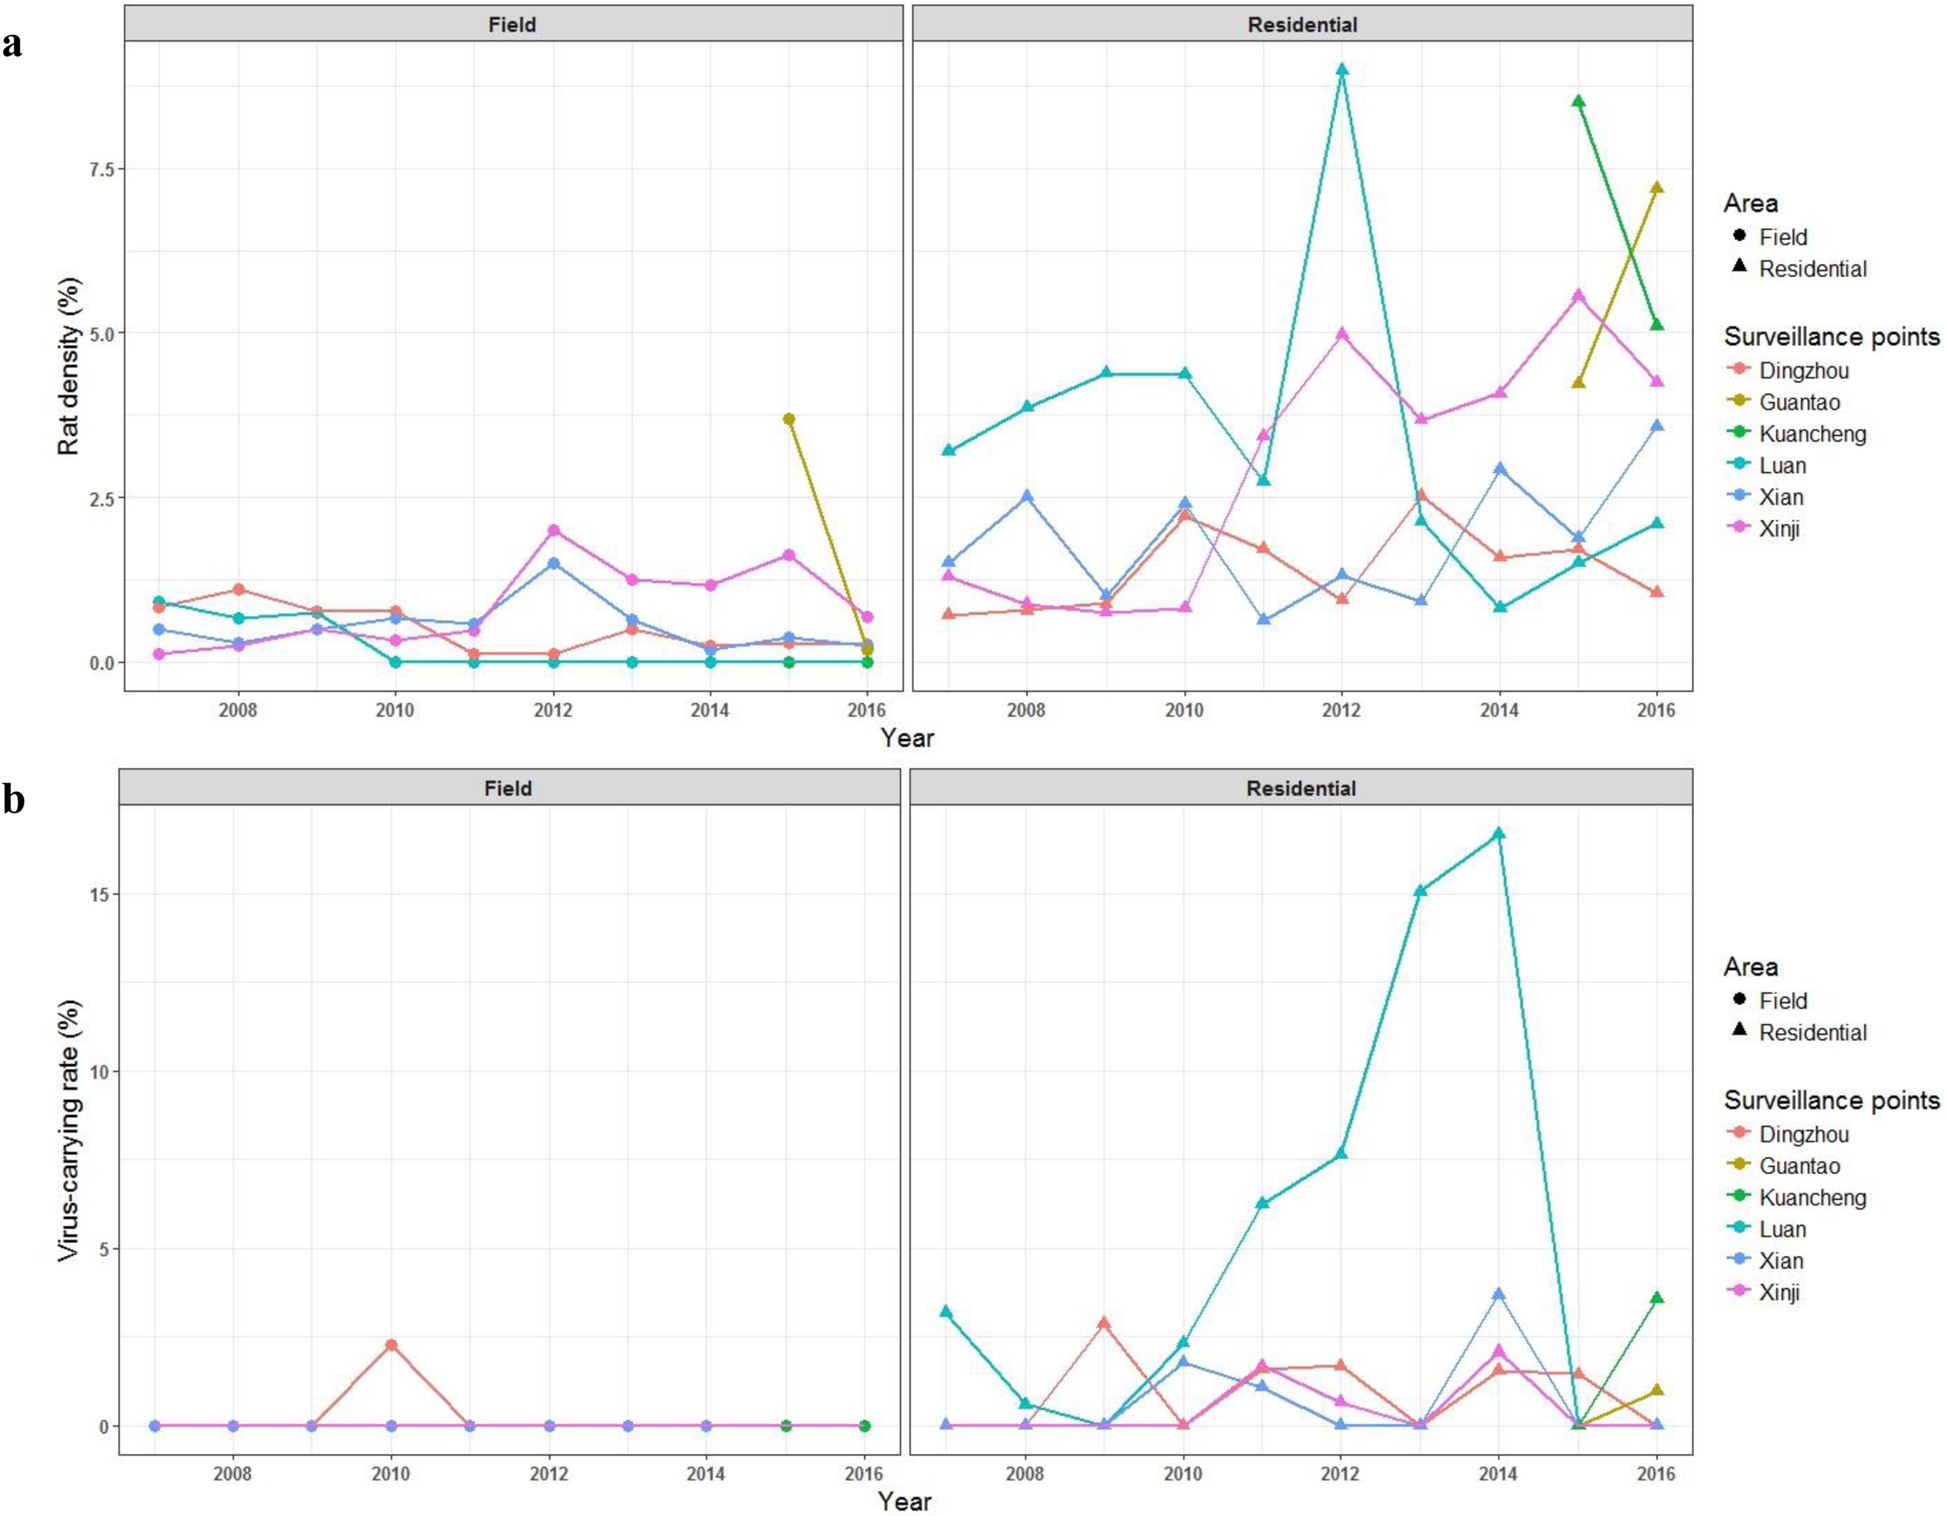Click the Field circle symbol in panel b legend
1946x1516 pixels.
(x=1740, y=999)
